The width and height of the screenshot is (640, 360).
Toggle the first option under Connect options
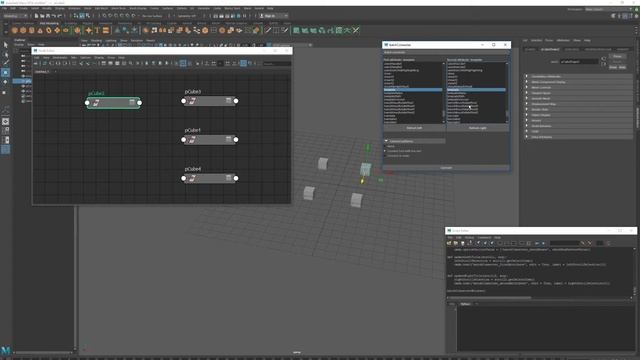(385, 146)
